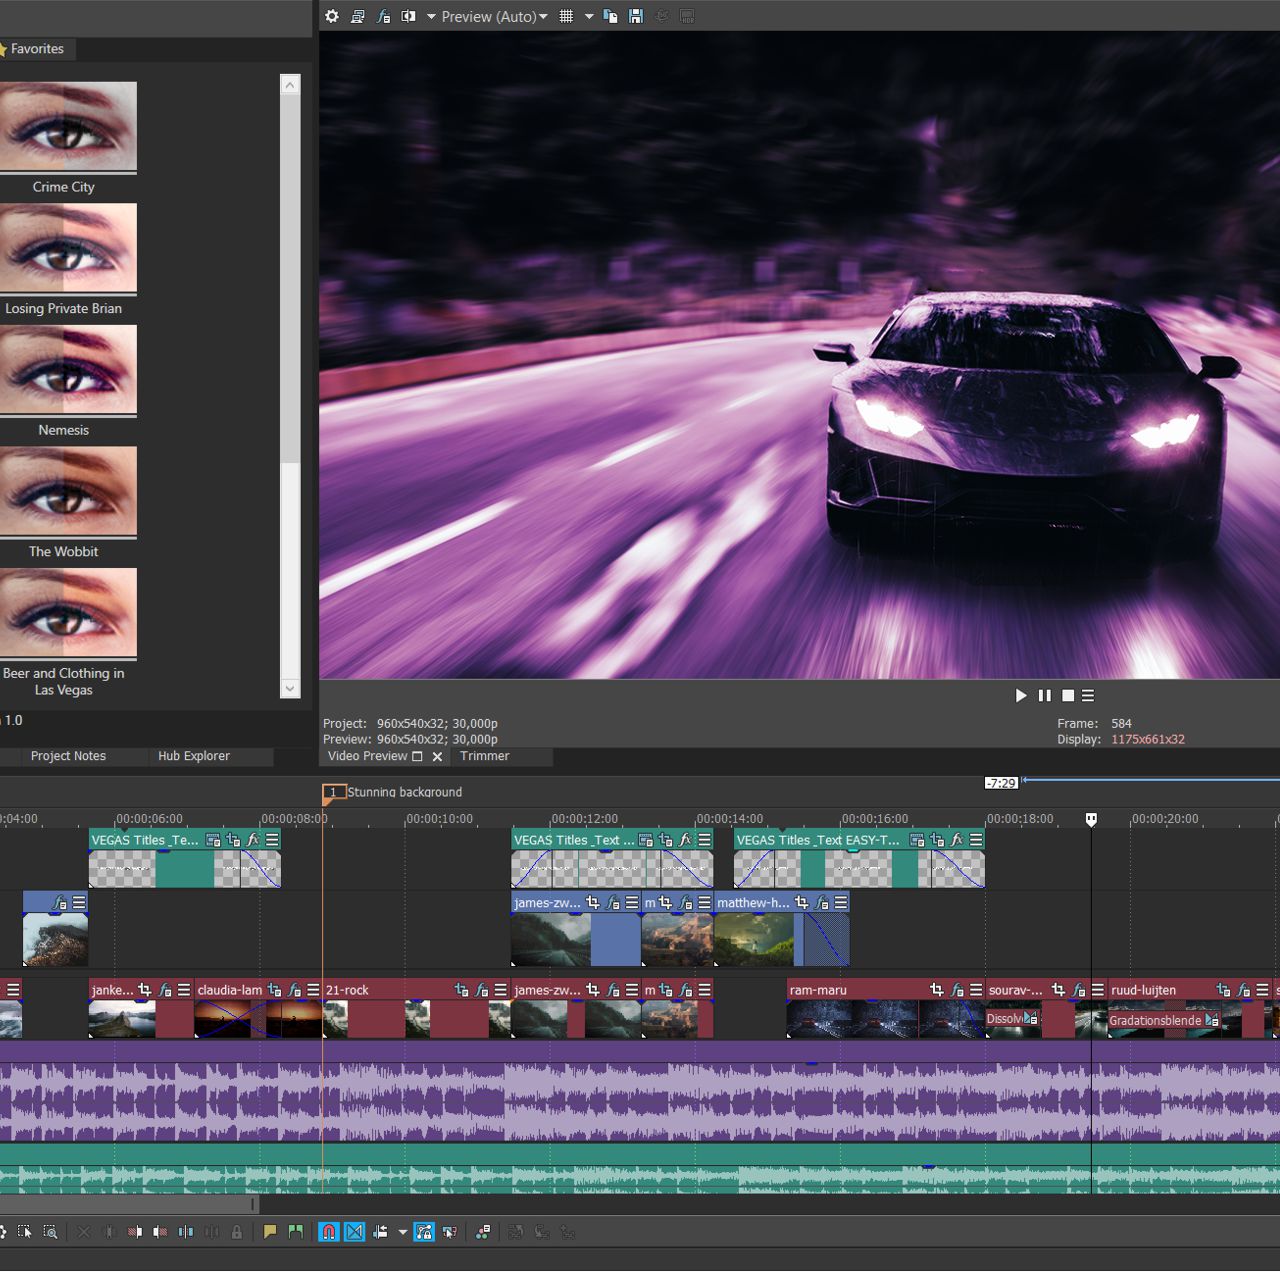Disable snapping via the magnet icon

pos(329,1231)
